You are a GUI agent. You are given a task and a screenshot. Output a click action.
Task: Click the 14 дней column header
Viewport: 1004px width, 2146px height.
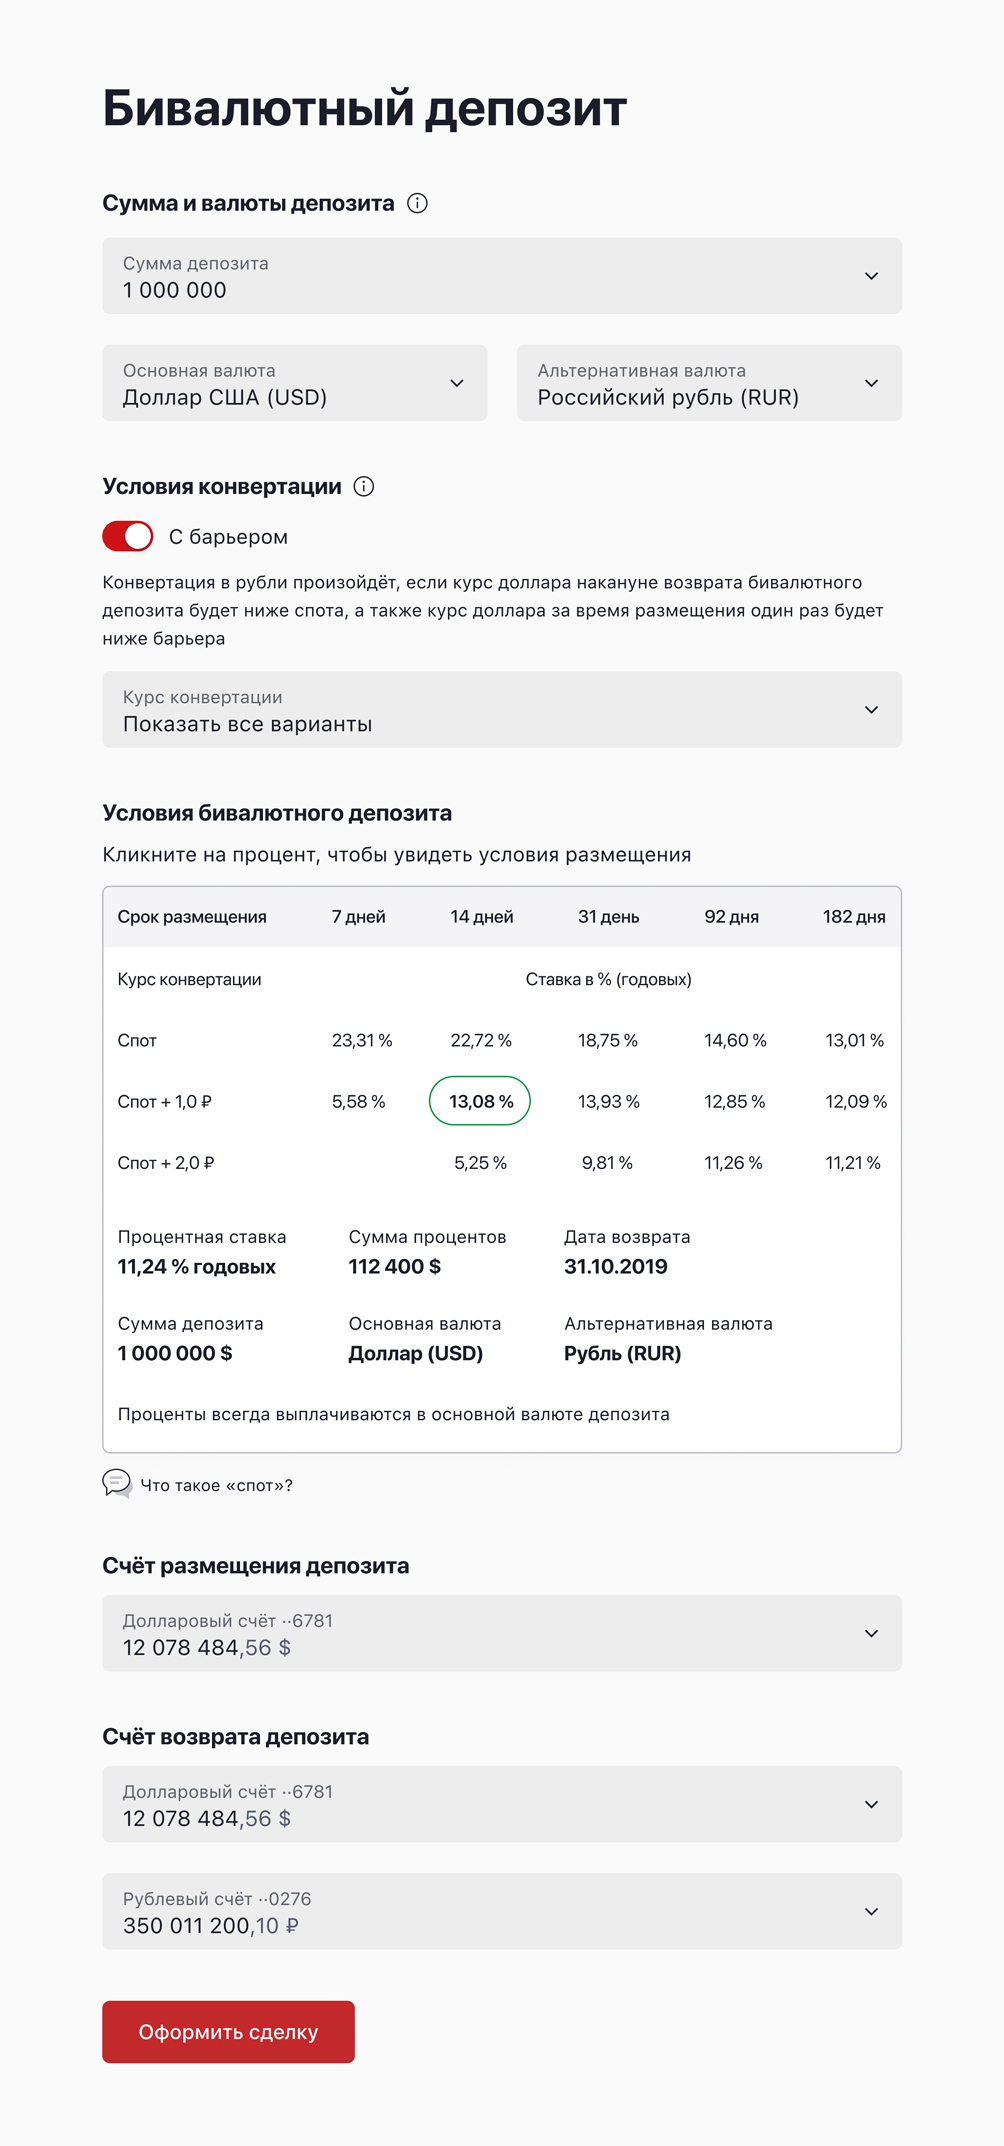[481, 917]
